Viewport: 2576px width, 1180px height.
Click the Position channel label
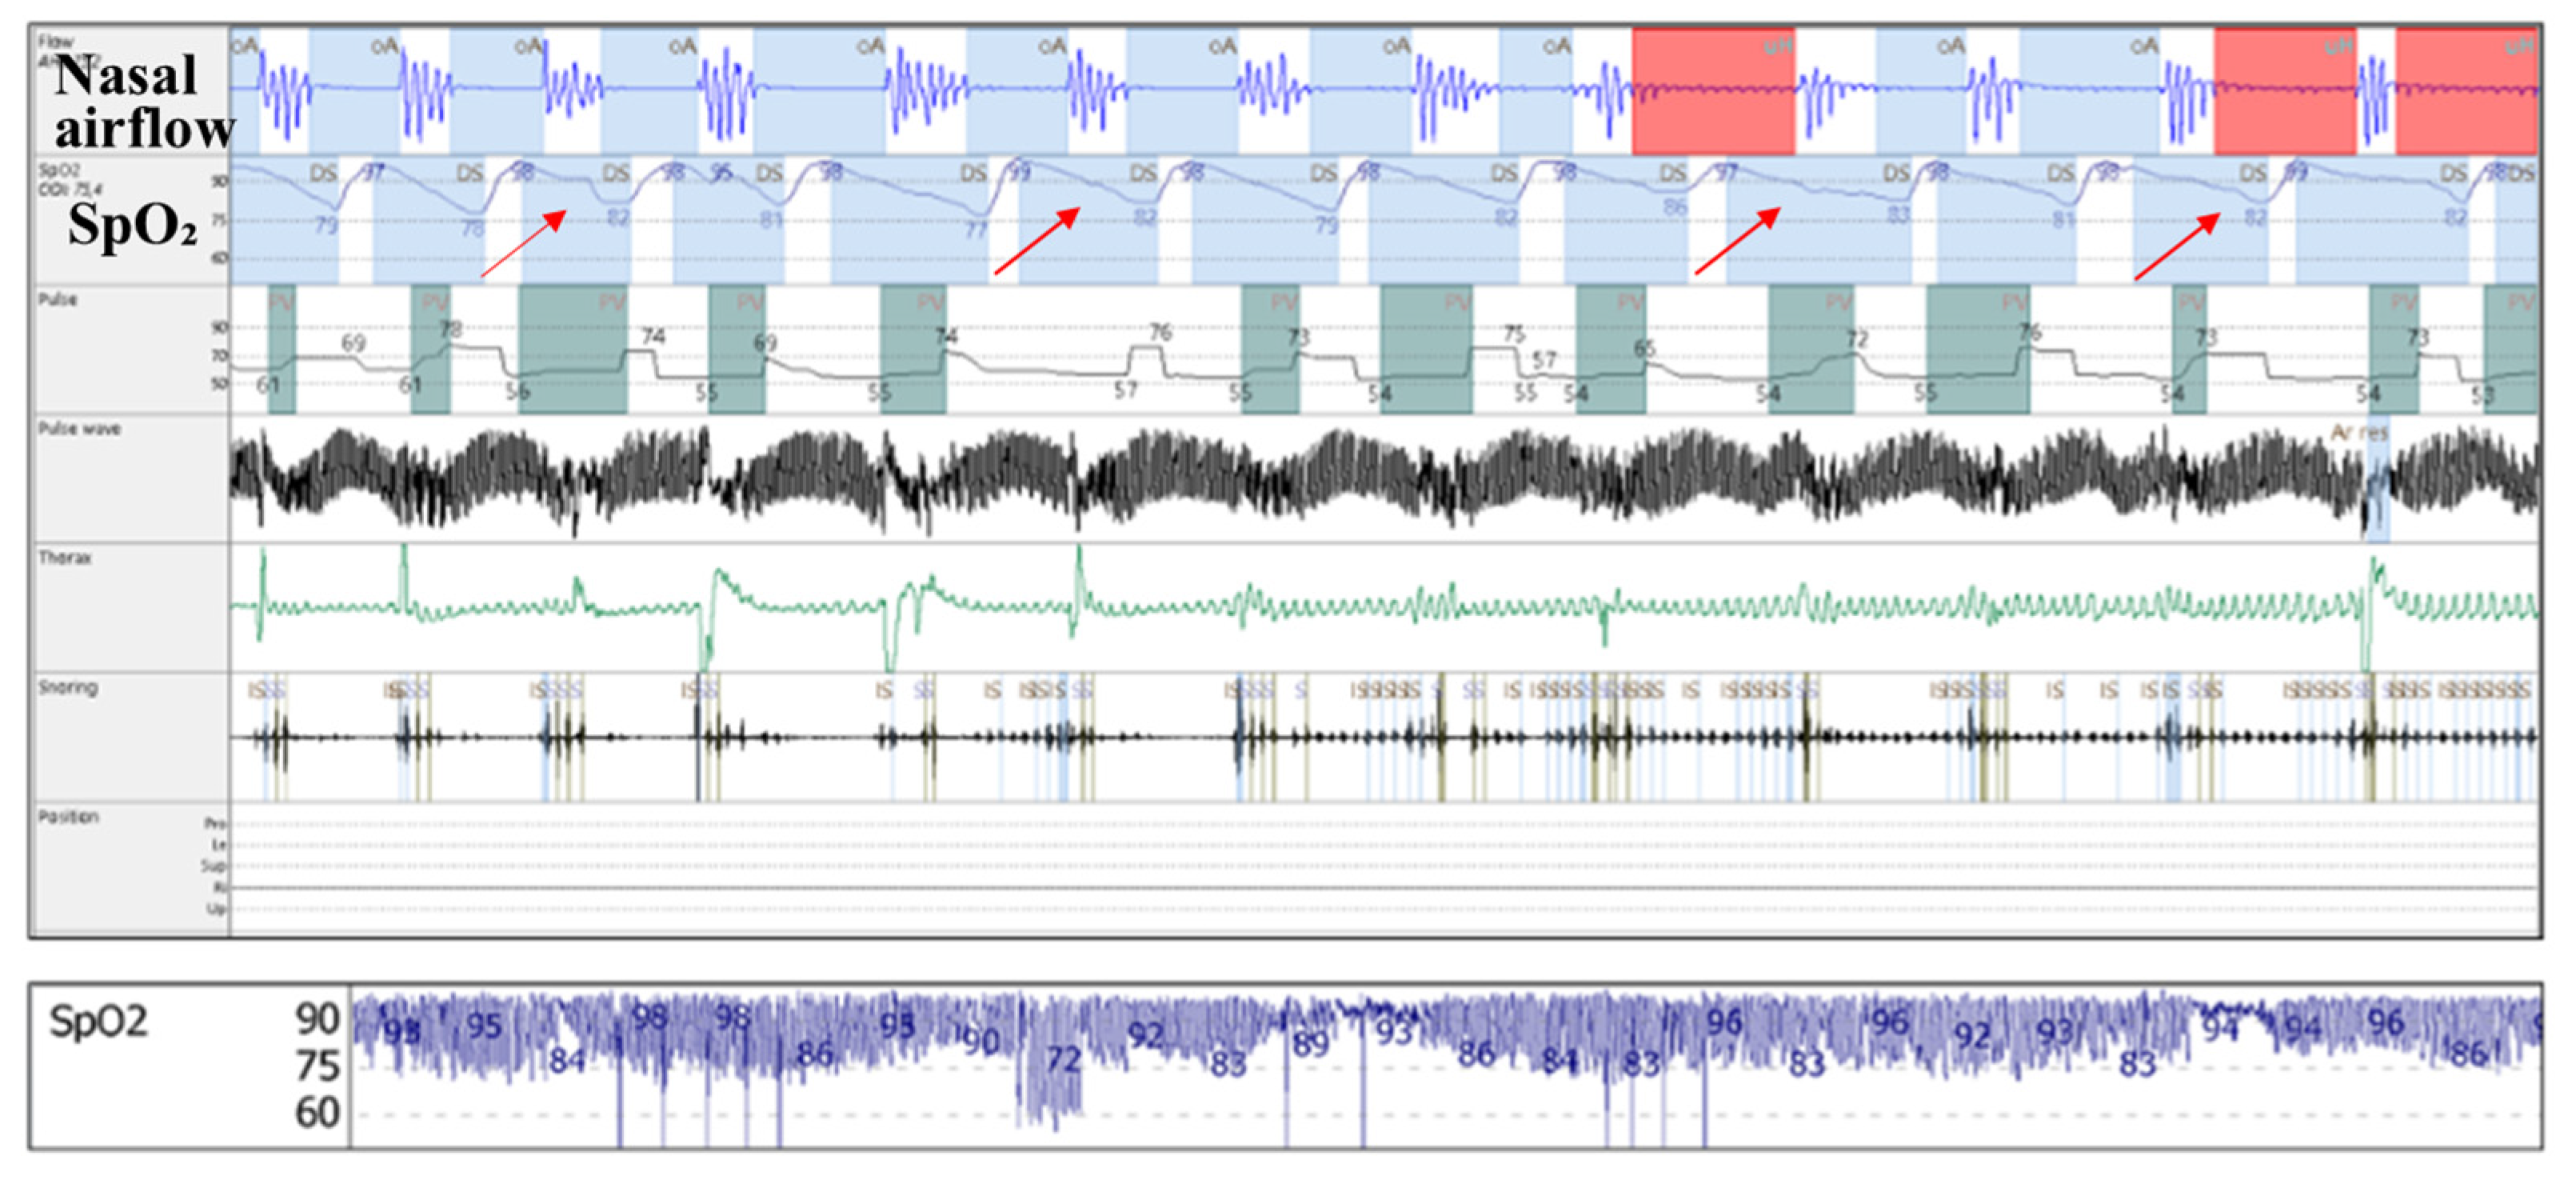pyautogui.click(x=68, y=817)
